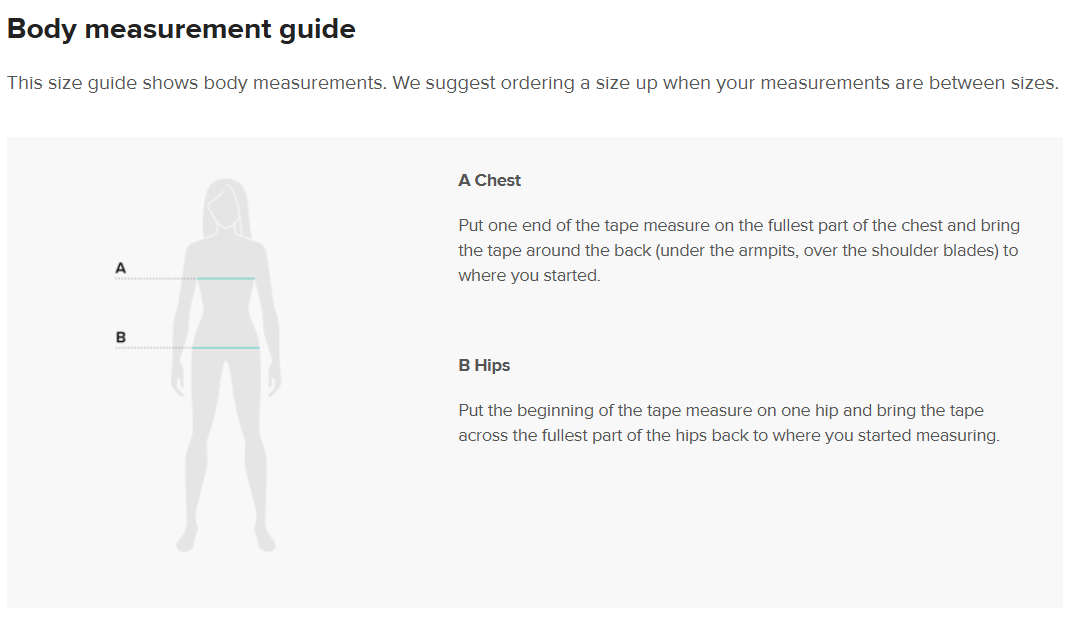Click the "A Chest" heading
The image size is (1072, 630).
click(490, 181)
